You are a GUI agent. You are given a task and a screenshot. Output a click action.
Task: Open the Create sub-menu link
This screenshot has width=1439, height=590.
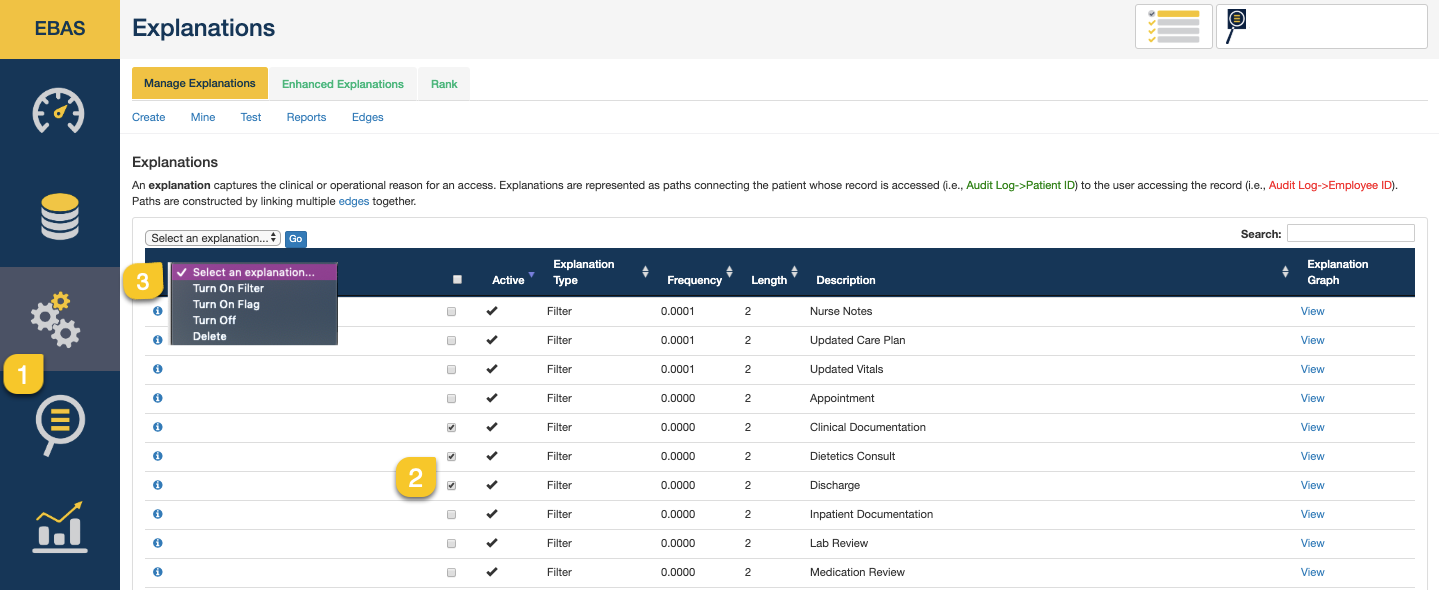(x=149, y=117)
